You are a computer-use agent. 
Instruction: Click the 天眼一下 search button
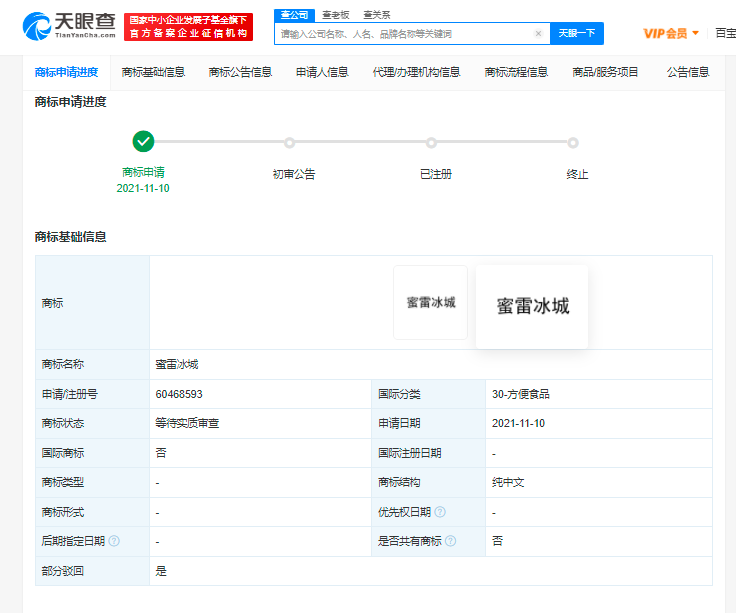[577, 33]
